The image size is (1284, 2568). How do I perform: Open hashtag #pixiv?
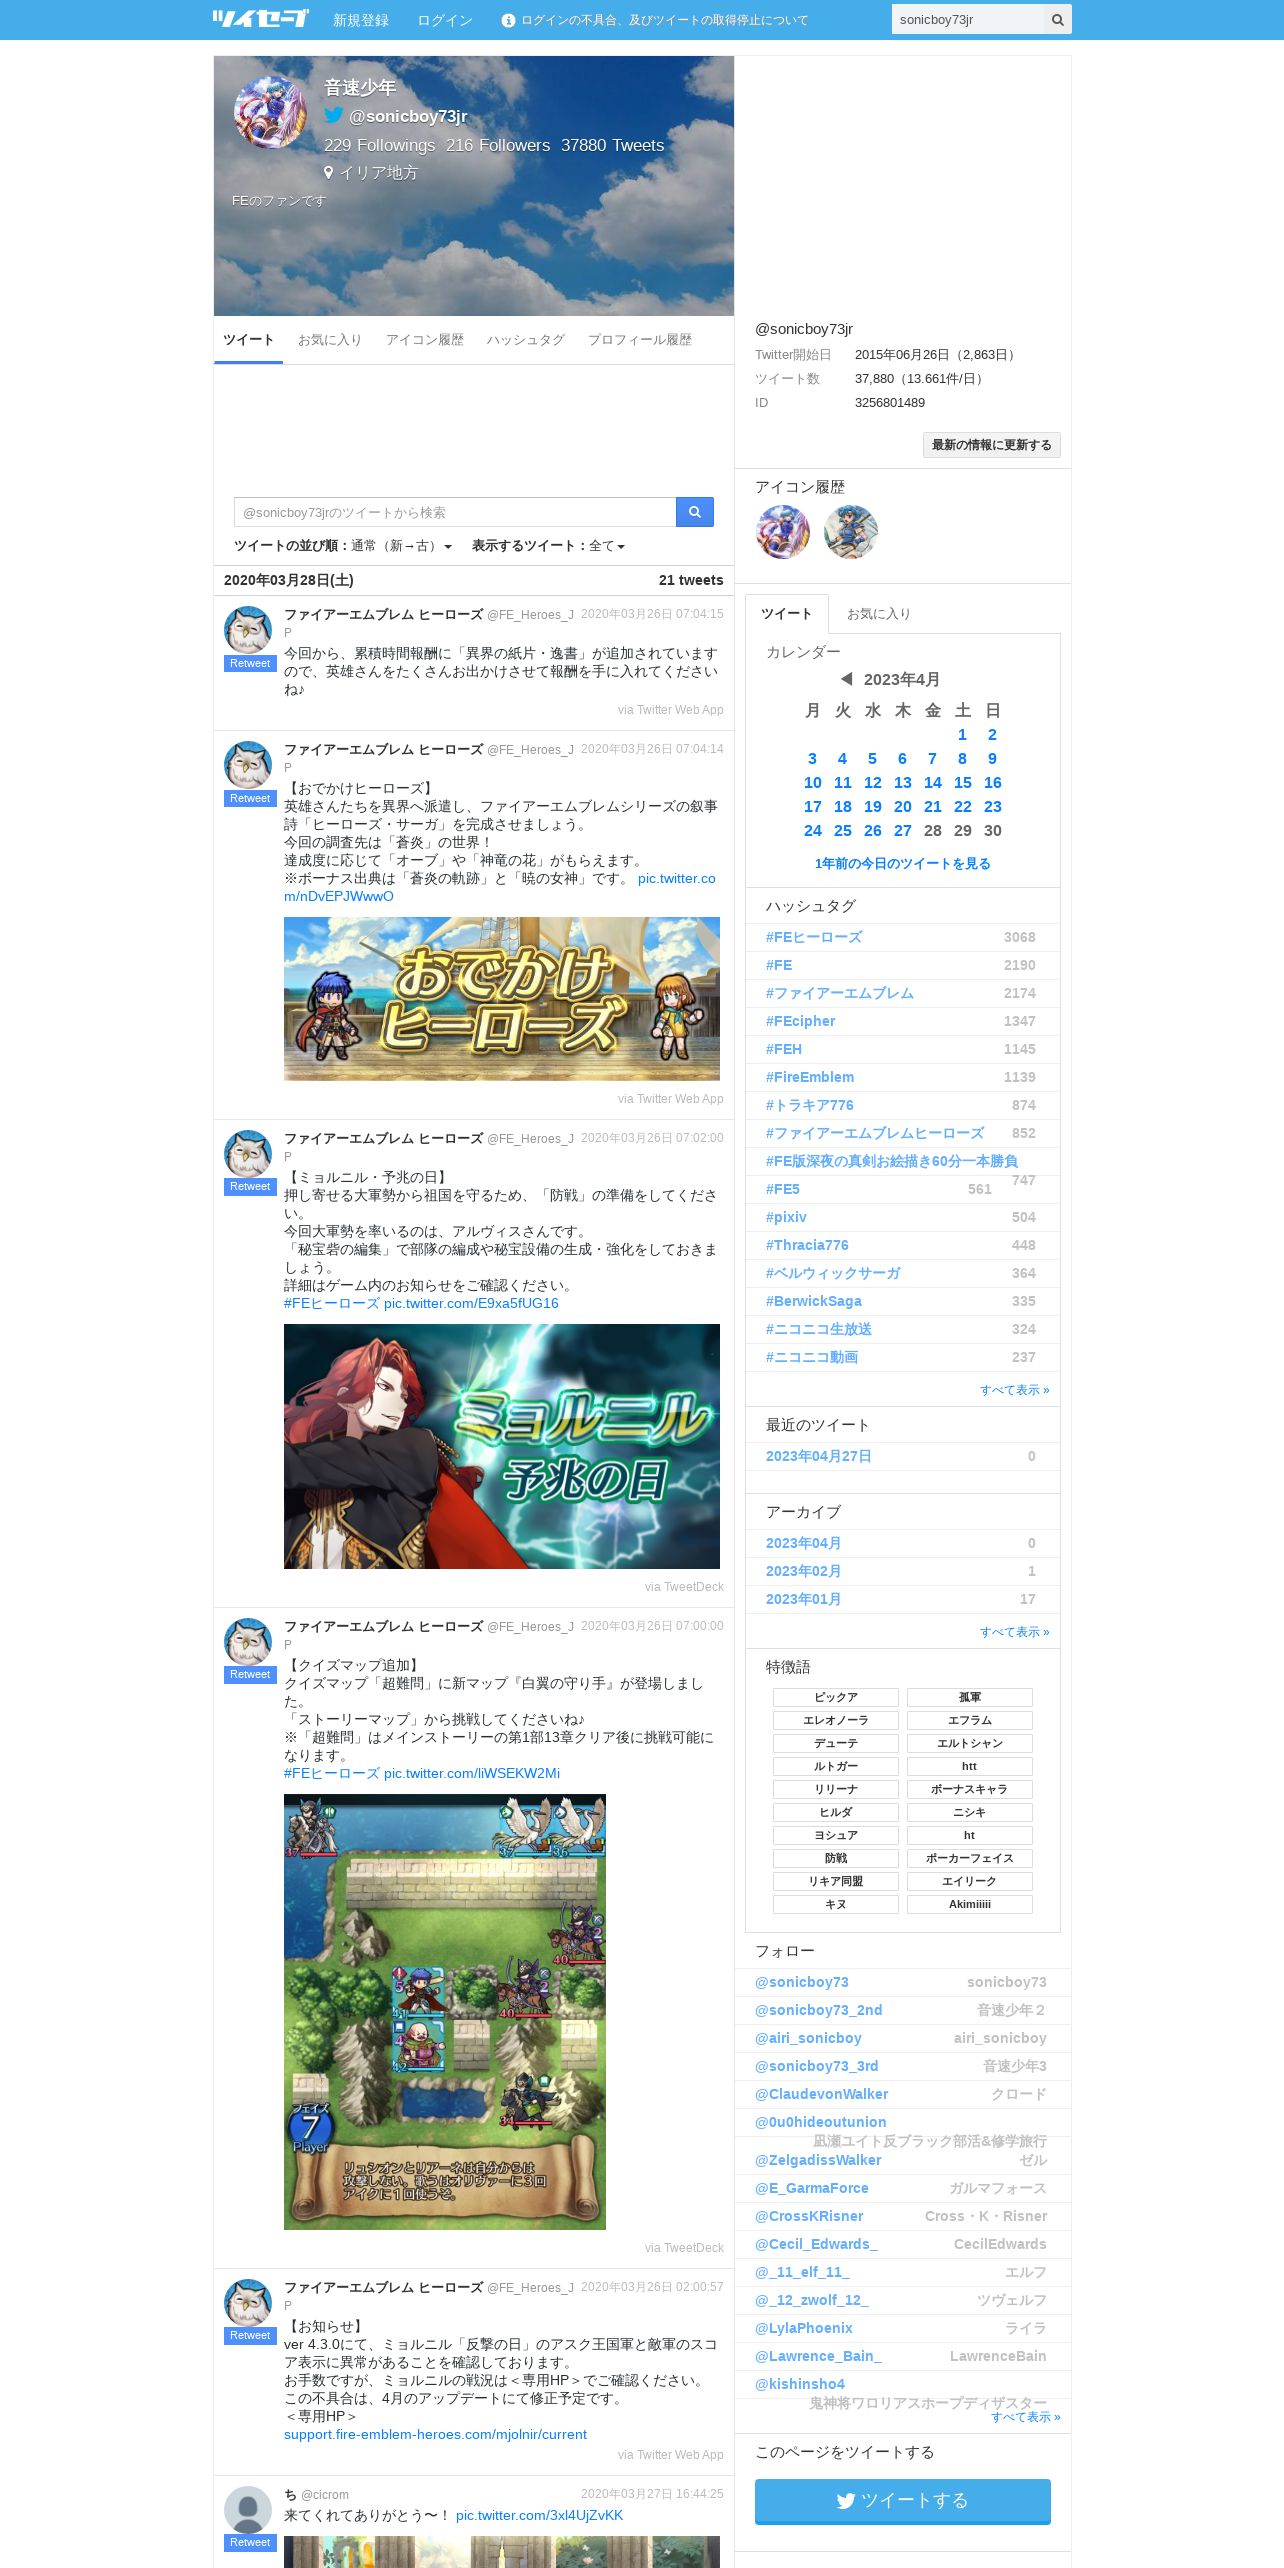click(x=786, y=1217)
